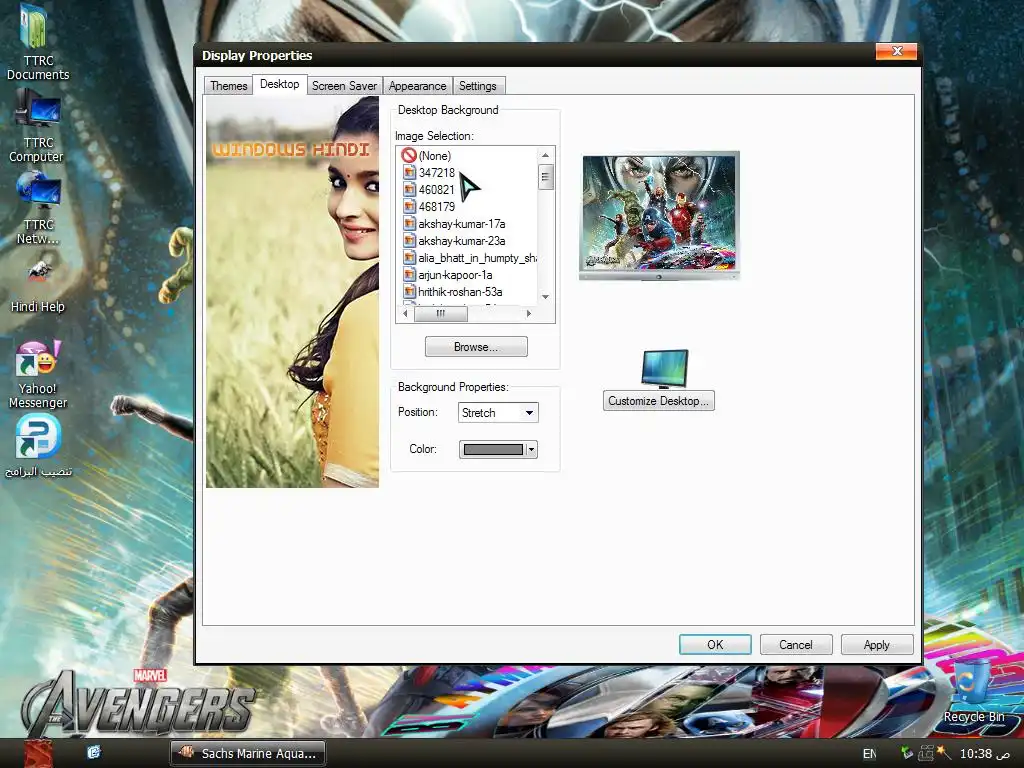Open TTRC Documents desktop icon
The image size is (1024, 768).
(x=37, y=42)
